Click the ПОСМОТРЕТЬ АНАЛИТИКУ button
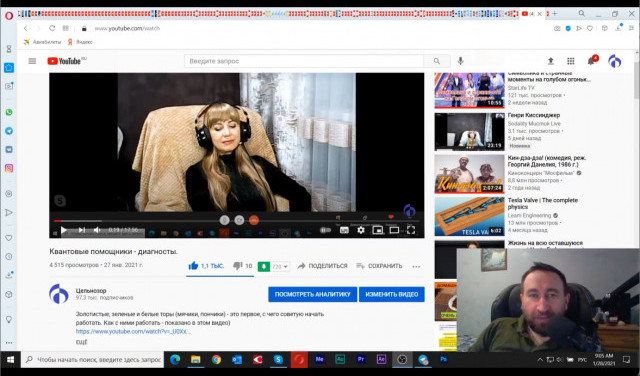 pos(313,294)
